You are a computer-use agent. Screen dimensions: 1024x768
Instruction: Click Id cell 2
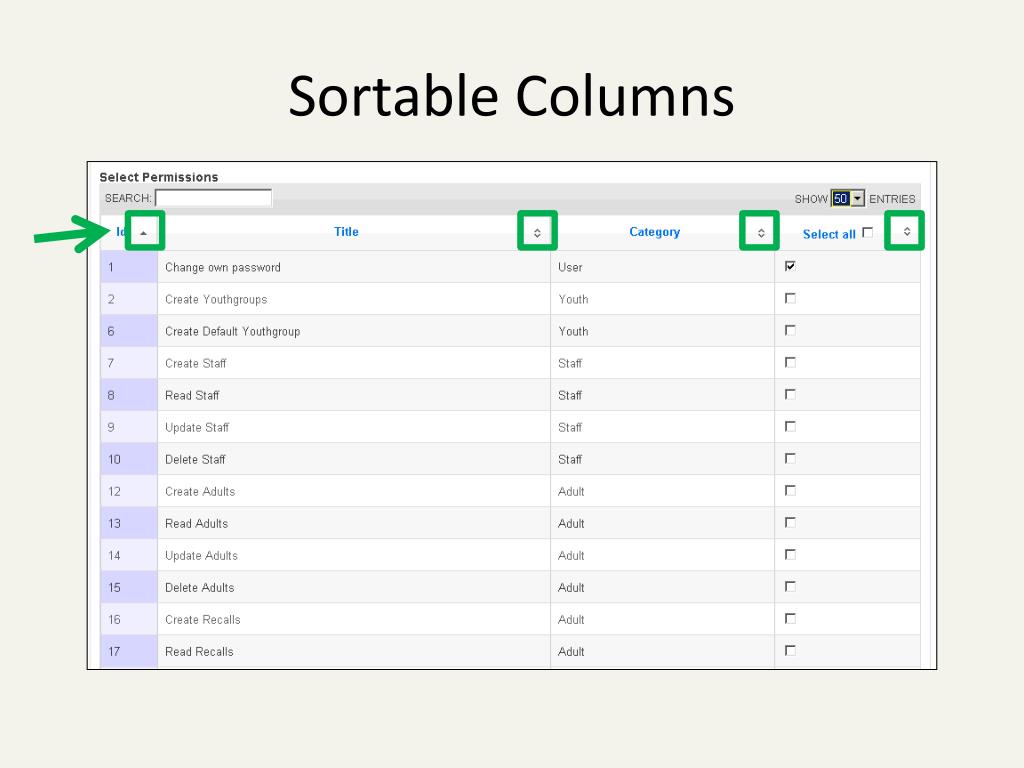click(129, 299)
